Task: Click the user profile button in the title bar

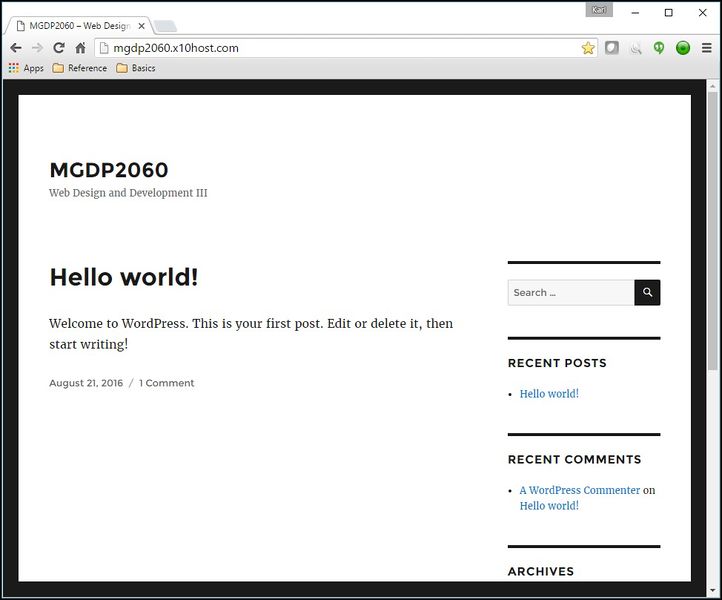Action: 599,10
